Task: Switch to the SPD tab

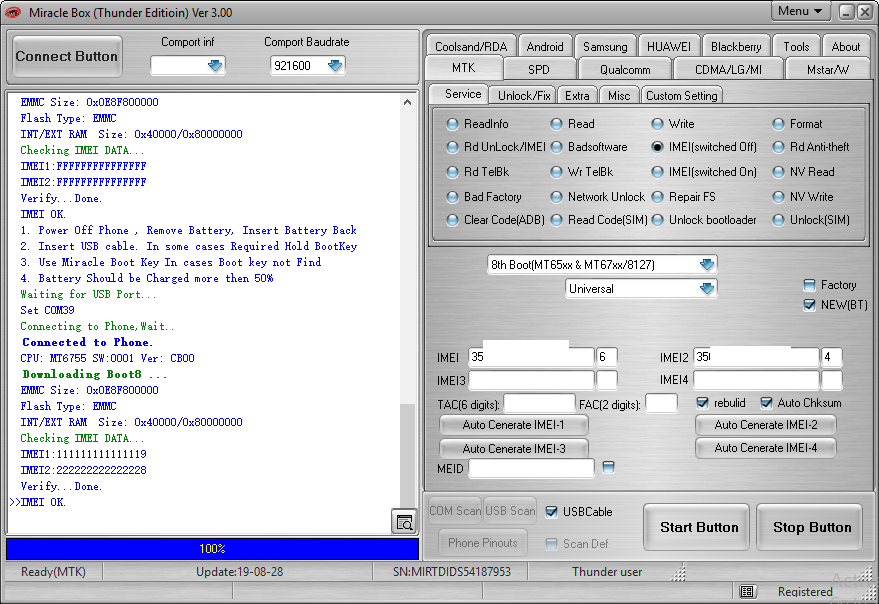Action: click(539, 70)
